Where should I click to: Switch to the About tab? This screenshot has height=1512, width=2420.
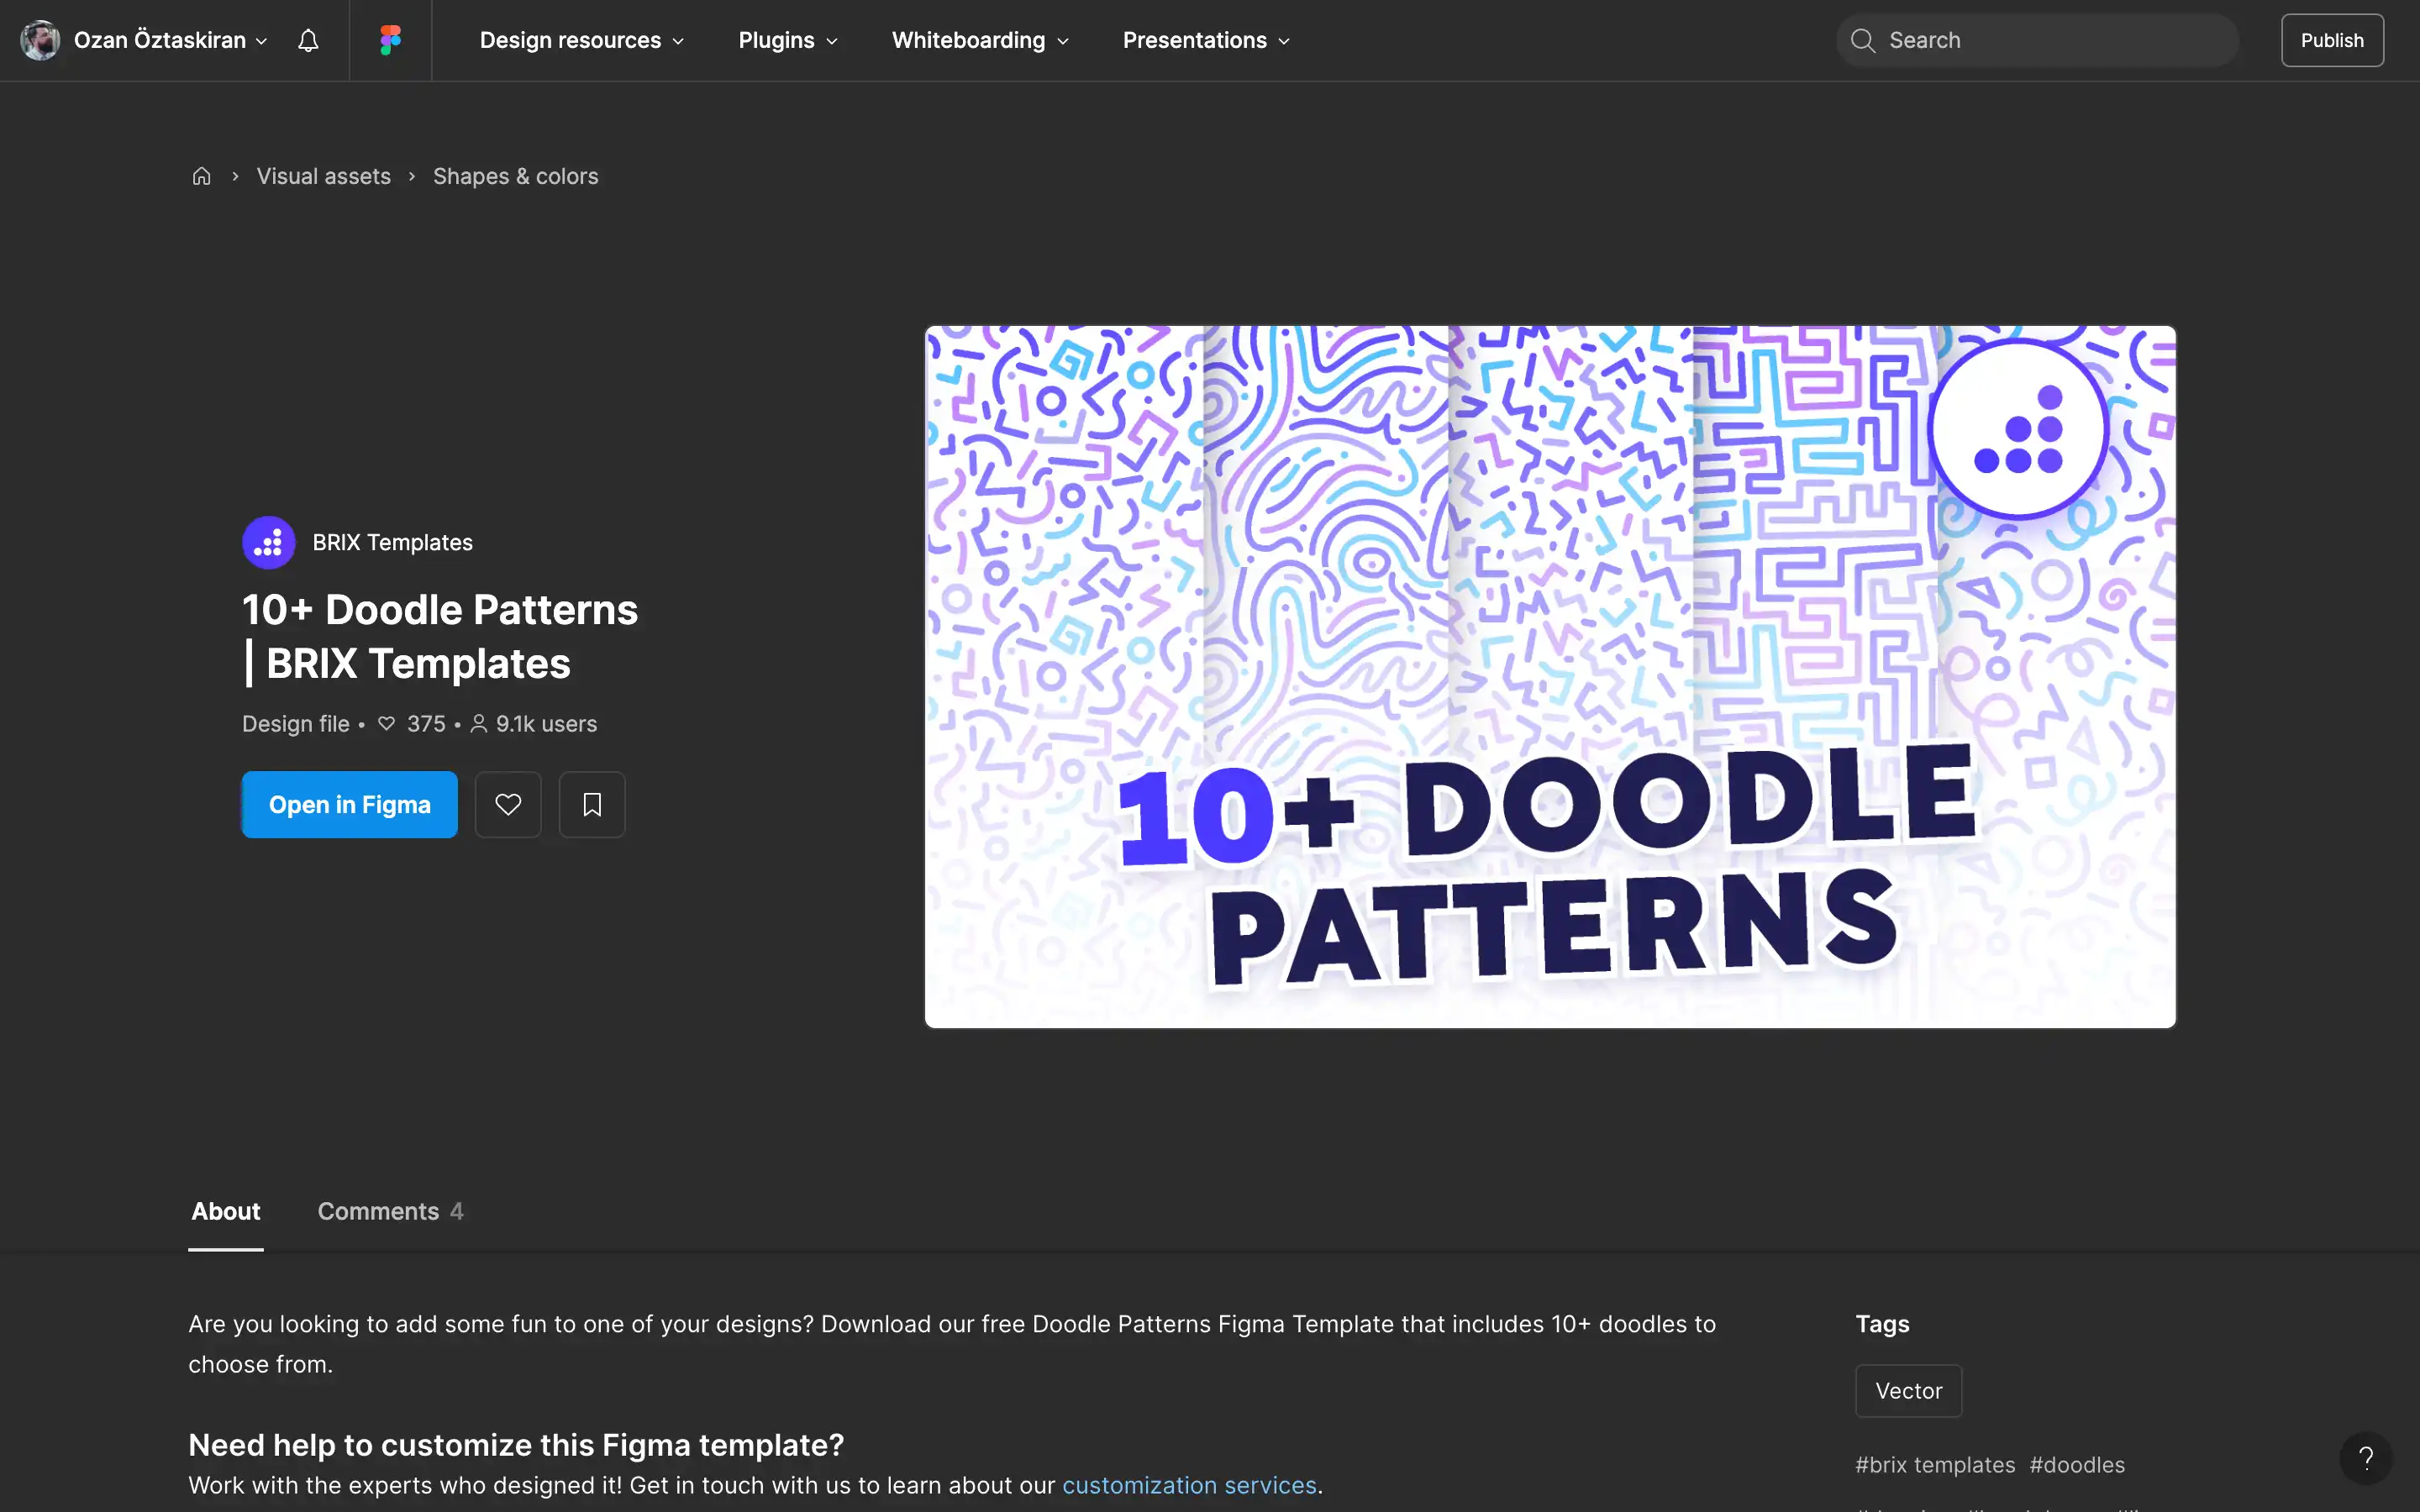(x=226, y=1211)
